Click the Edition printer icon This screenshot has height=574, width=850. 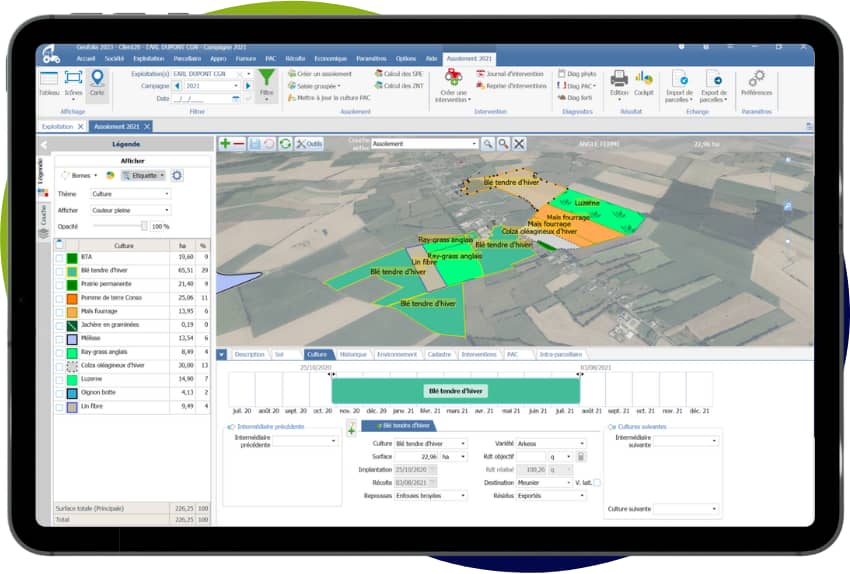pos(619,82)
